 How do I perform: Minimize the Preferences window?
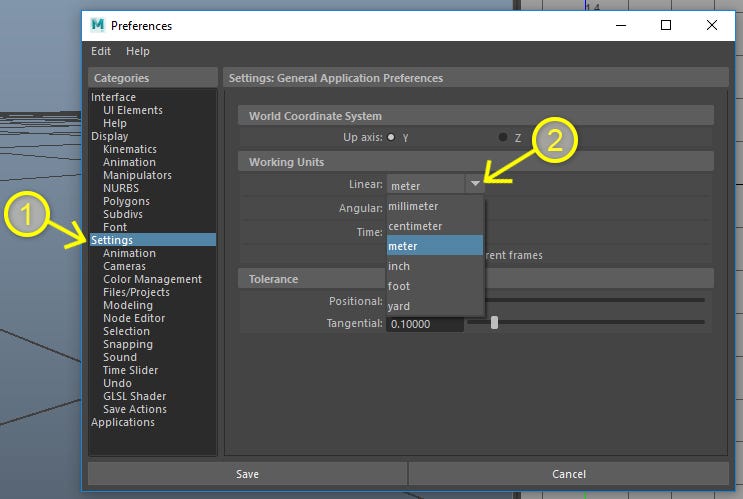(x=621, y=25)
